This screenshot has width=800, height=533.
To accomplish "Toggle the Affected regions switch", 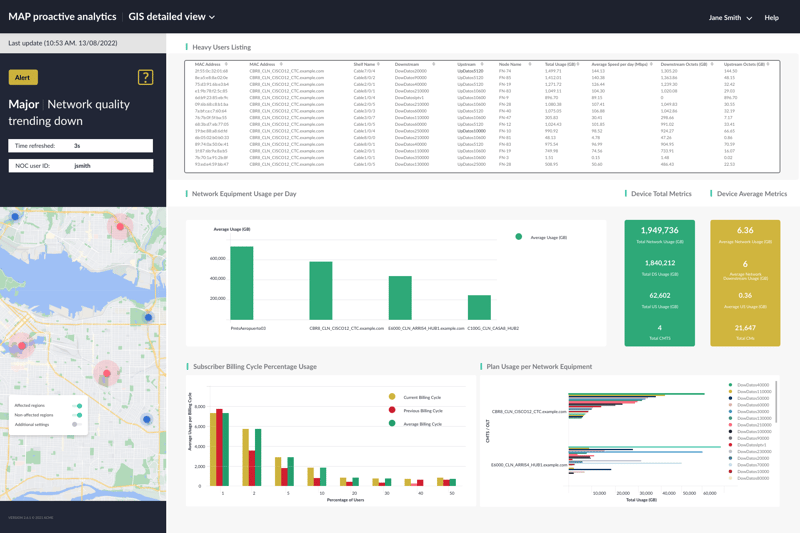I will click(x=77, y=406).
